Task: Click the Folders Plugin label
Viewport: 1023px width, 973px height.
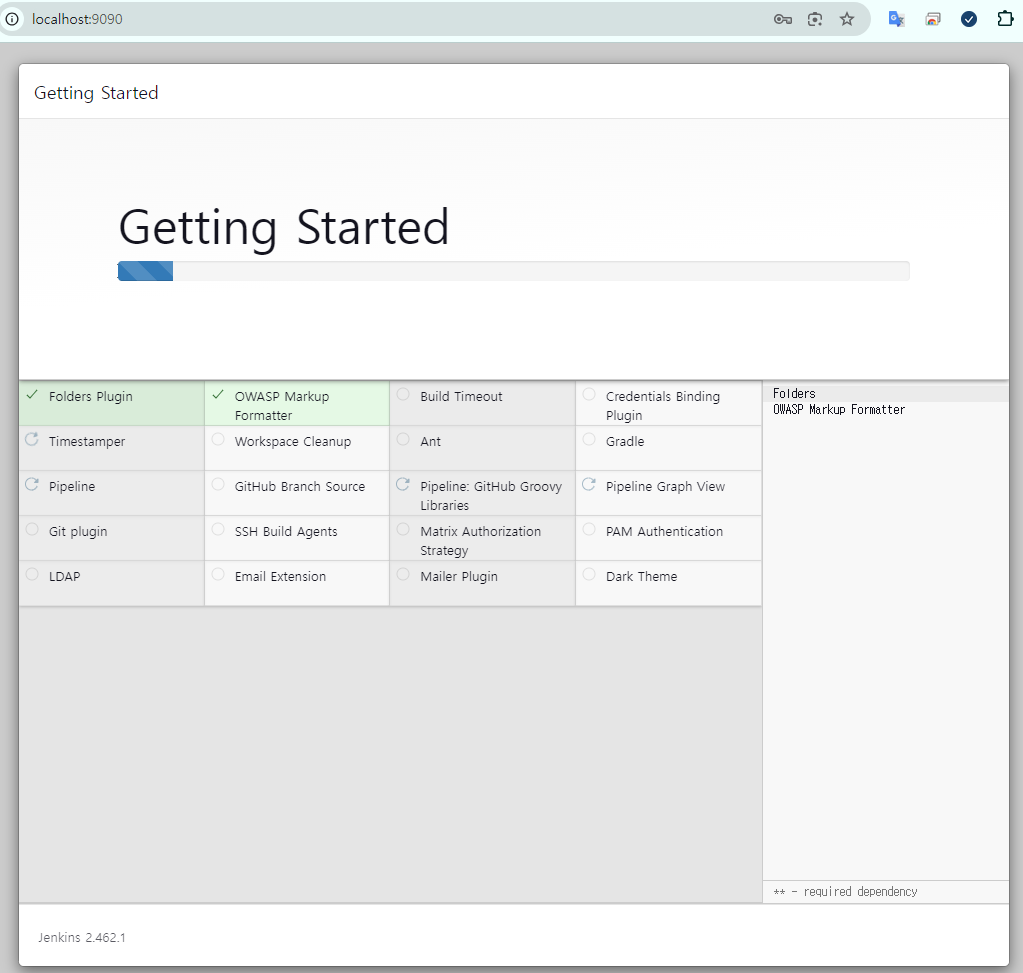Action: point(91,397)
